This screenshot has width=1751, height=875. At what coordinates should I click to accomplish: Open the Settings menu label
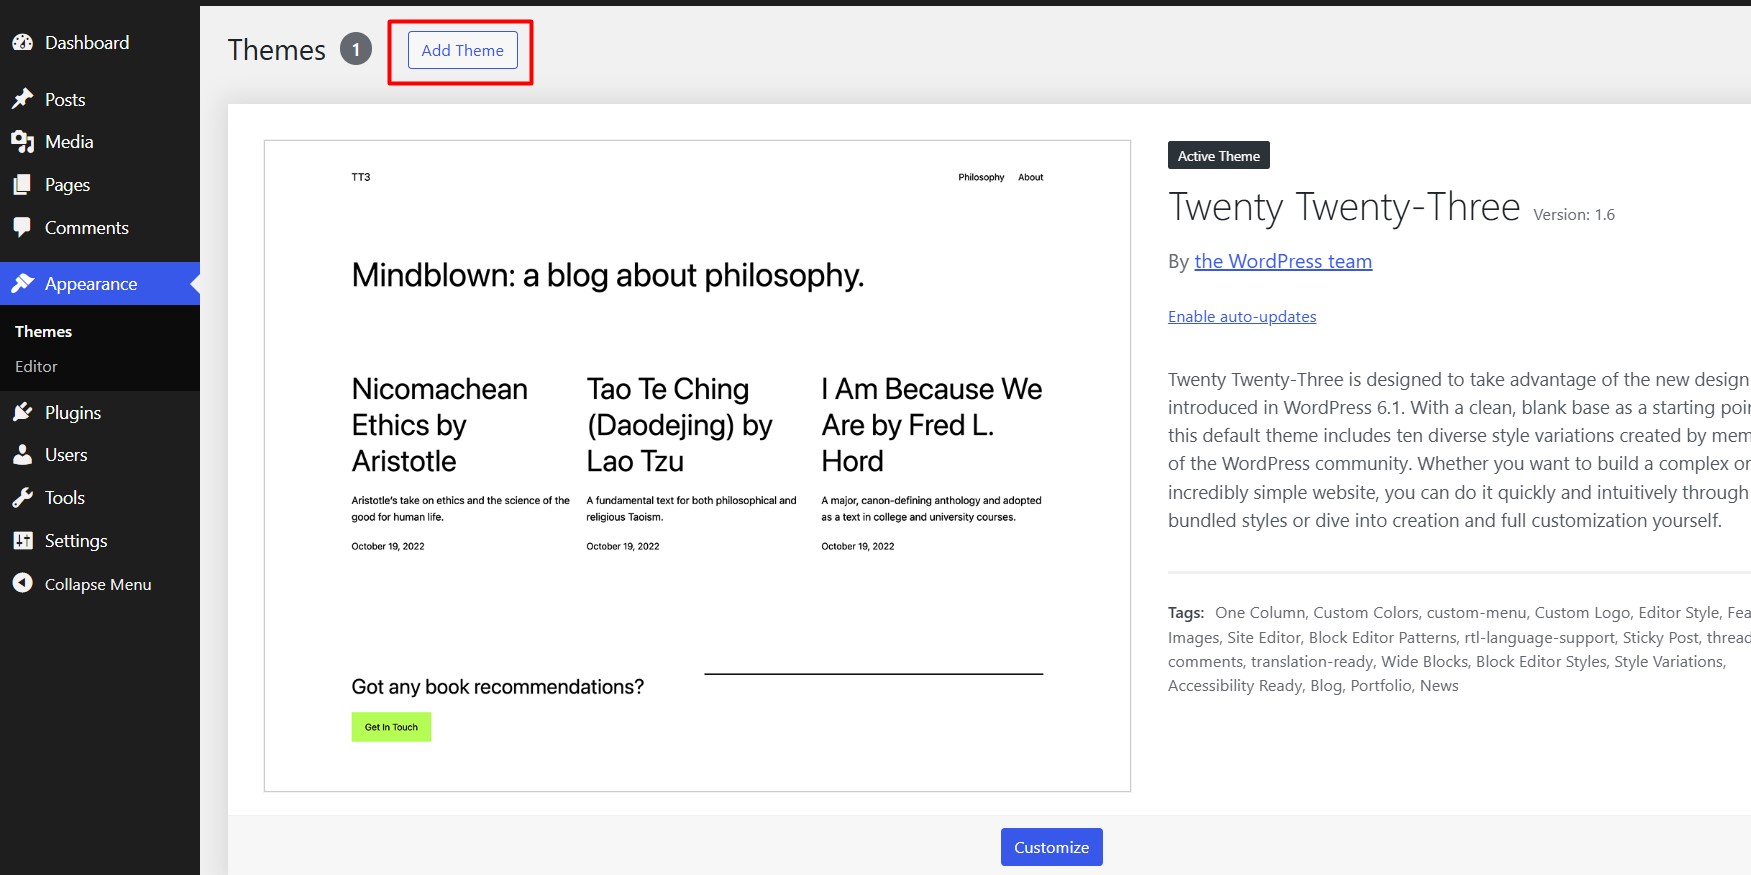pos(76,540)
